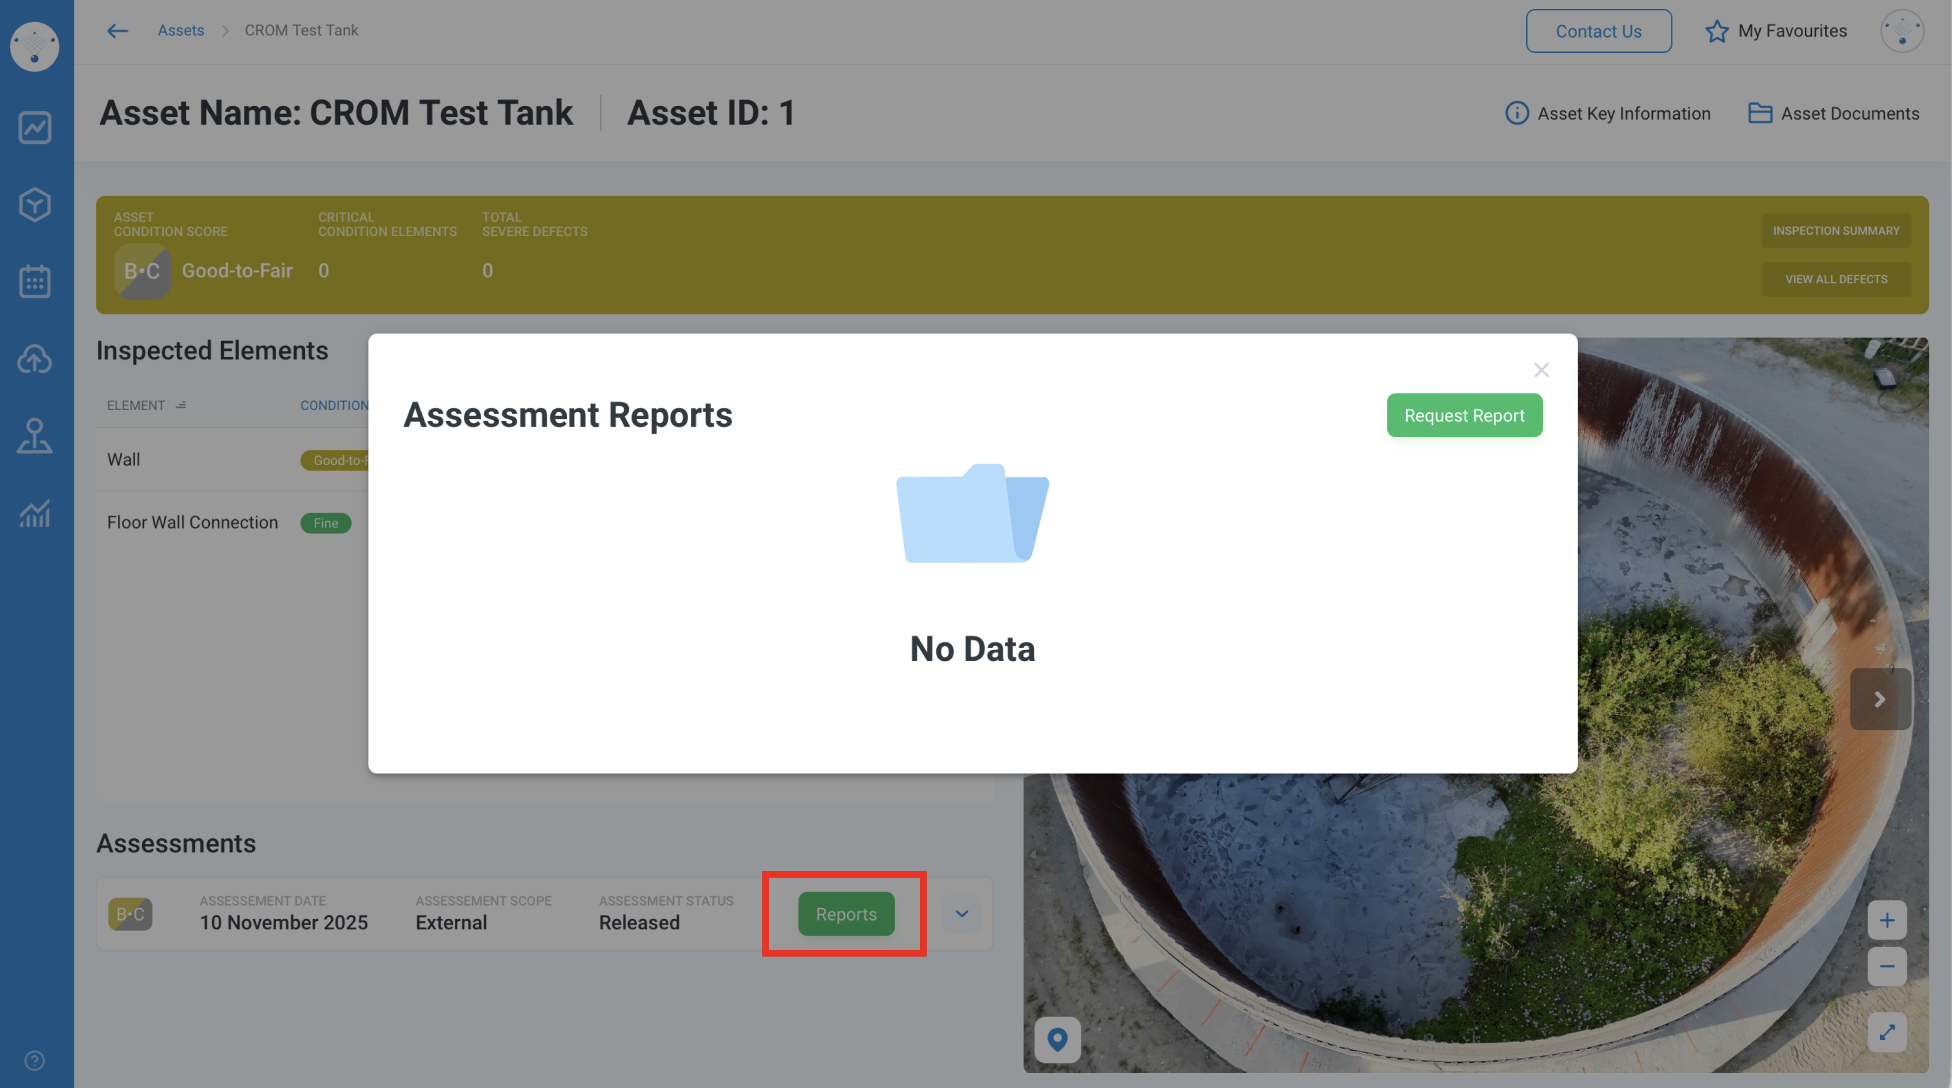Screen dimensions: 1952x1088
Task: Expand image to fullscreen view
Action: pyautogui.click(x=1886, y=1033)
